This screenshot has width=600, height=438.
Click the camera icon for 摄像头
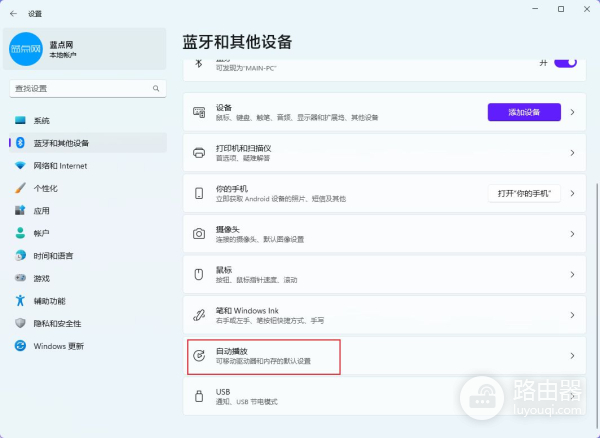(x=199, y=234)
